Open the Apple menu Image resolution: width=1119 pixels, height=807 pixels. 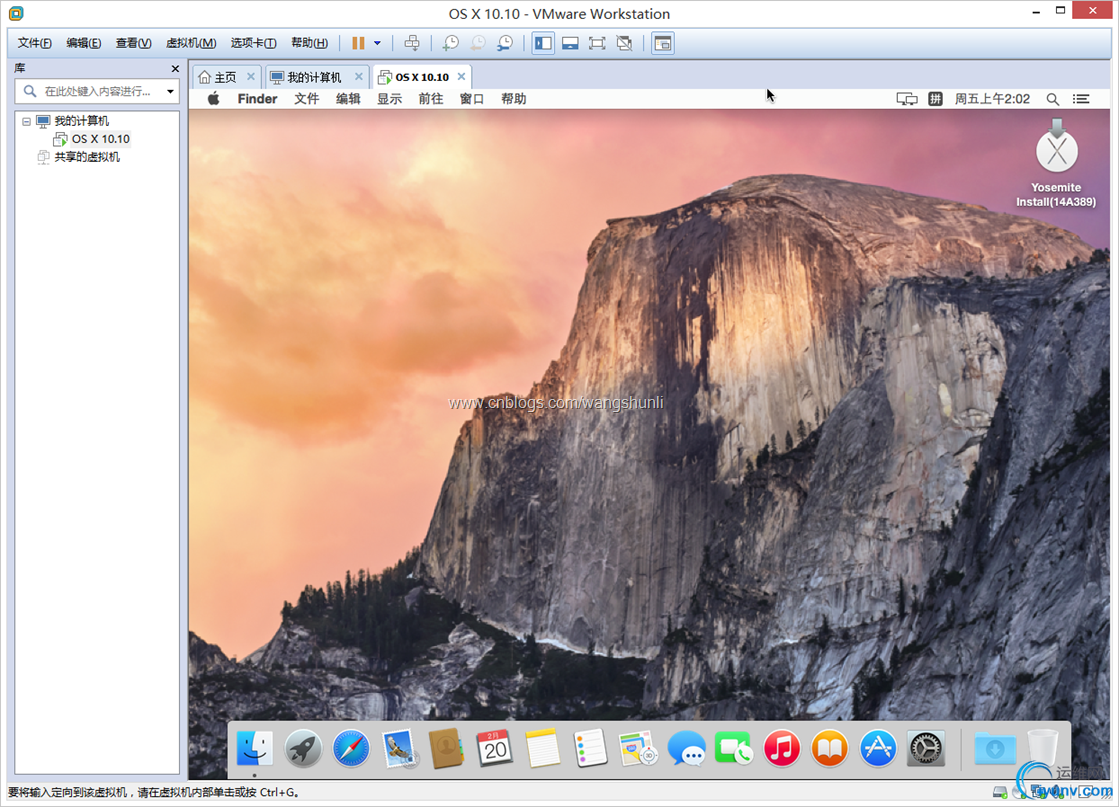click(213, 99)
